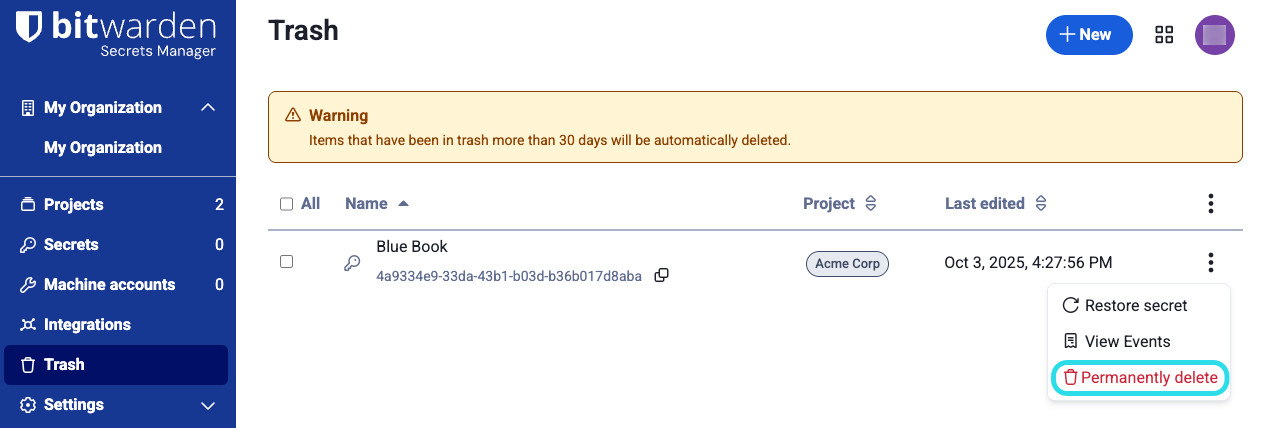The width and height of the screenshot is (1263, 428).
Task: Open the table header options menu icon
Action: point(1210,204)
